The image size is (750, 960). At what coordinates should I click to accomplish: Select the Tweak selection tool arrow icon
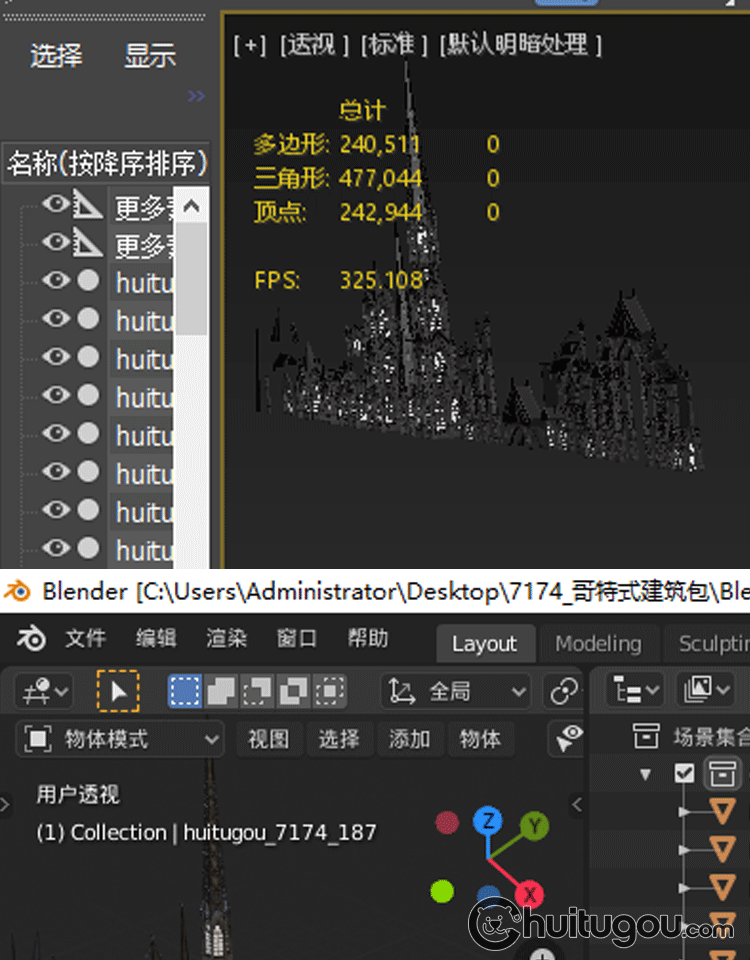pyautogui.click(x=118, y=691)
